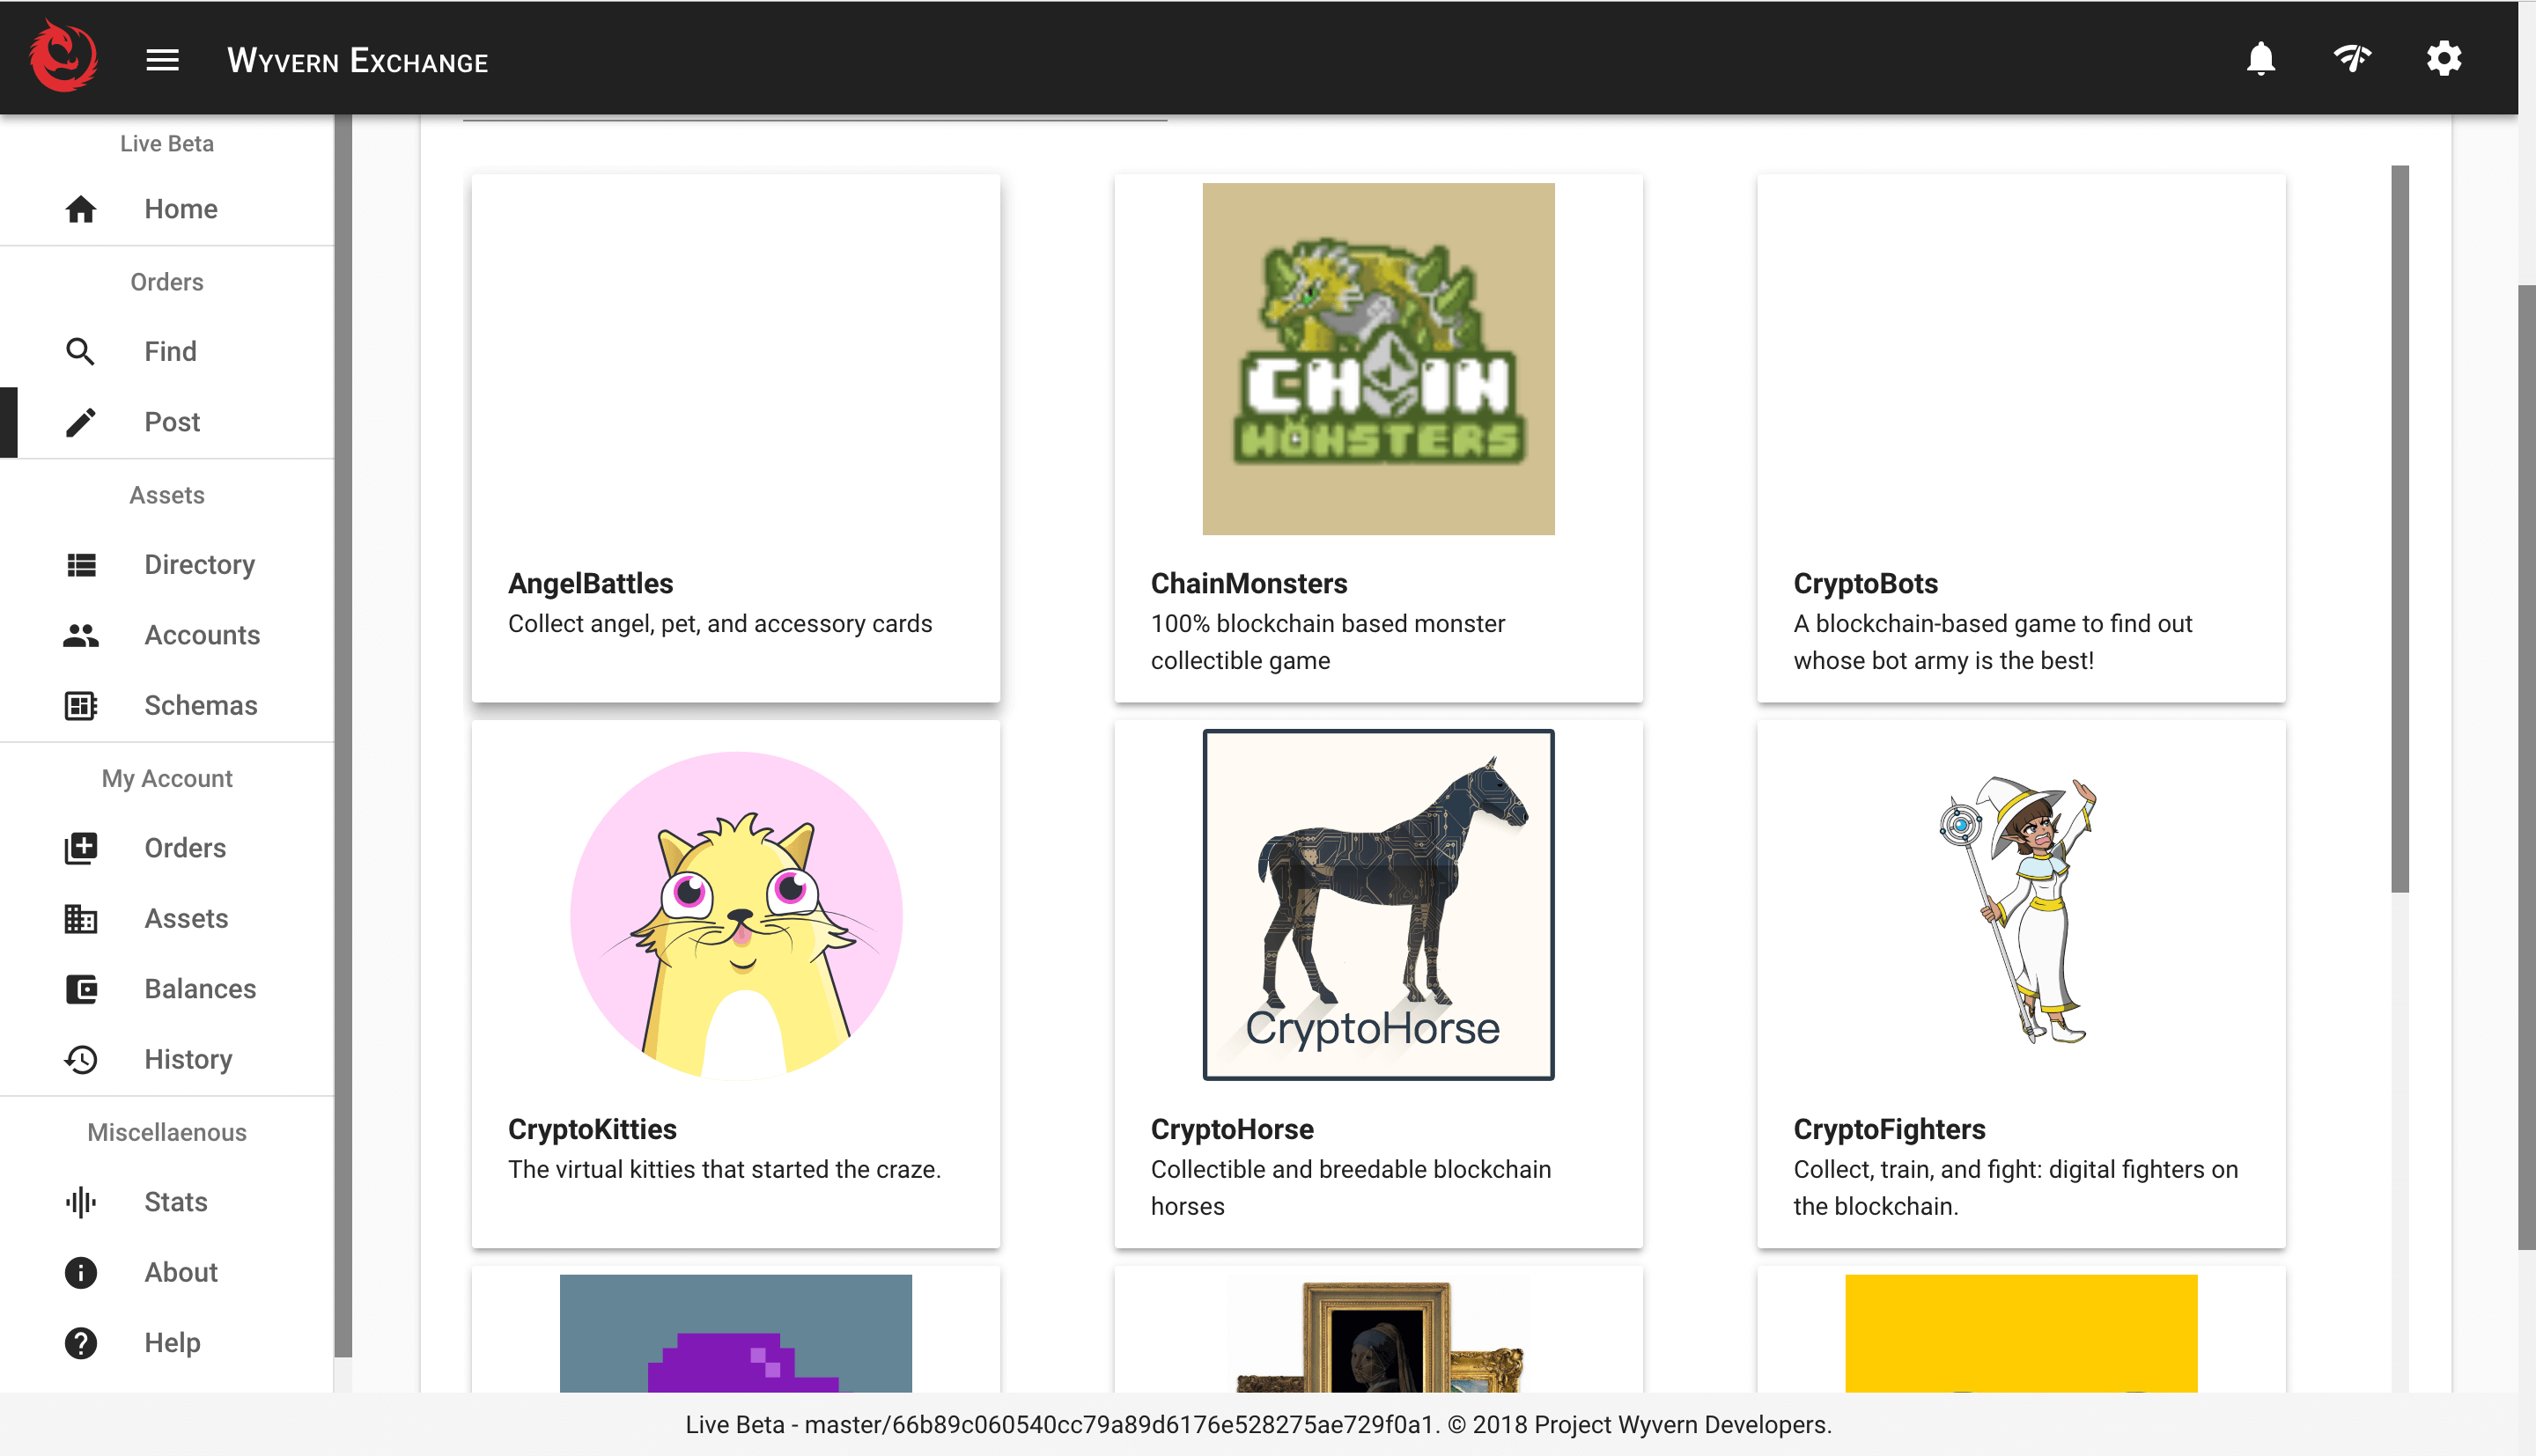This screenshot has width=2536, height=1456.
Task: Click the CryptoKitties card description text
Action: (x=724, y=1169)
